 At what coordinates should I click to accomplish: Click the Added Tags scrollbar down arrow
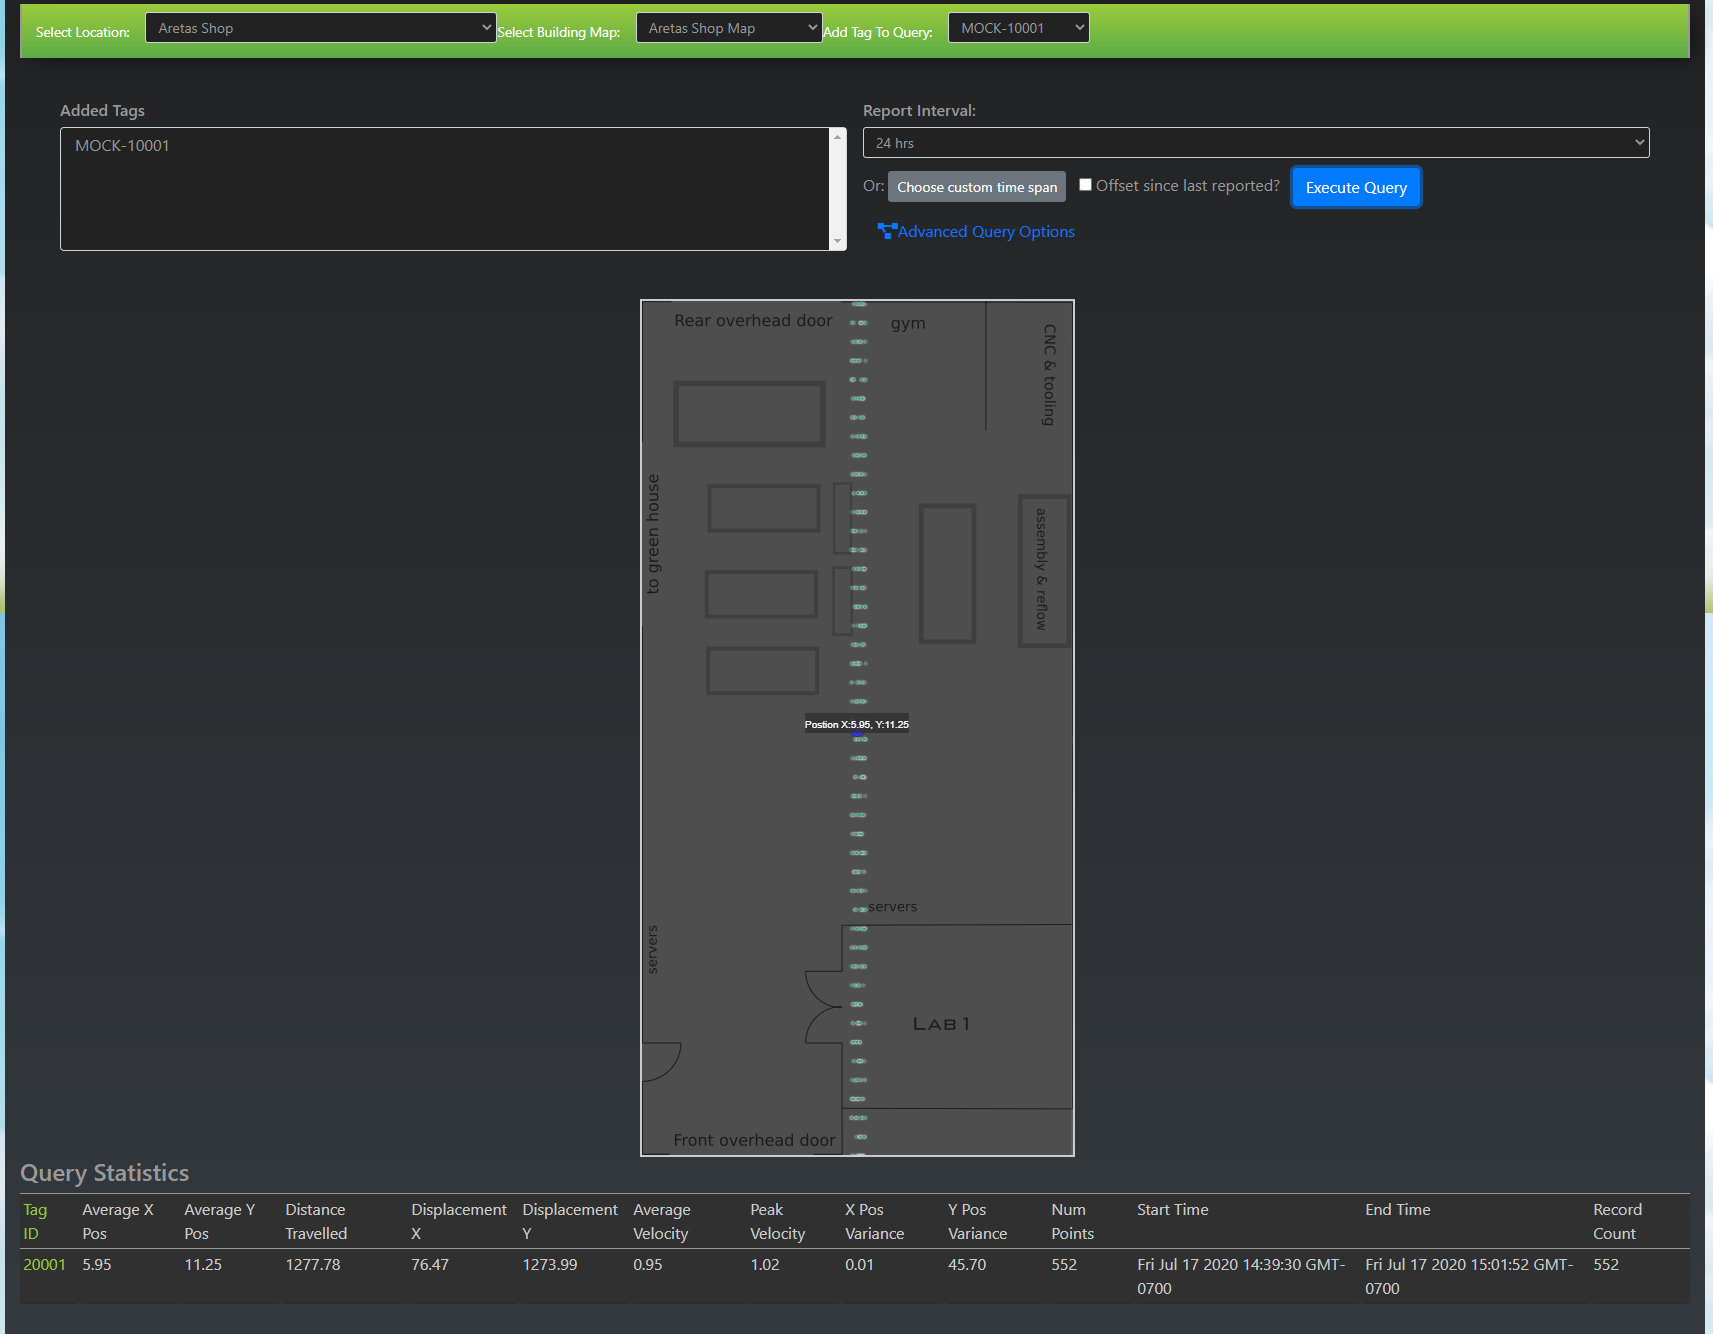tap(838, 242)
